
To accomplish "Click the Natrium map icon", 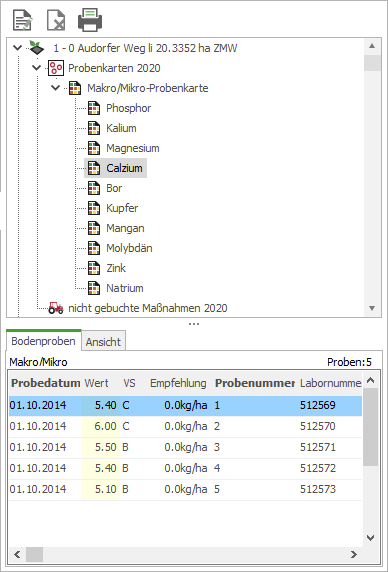I will [94, 288].
